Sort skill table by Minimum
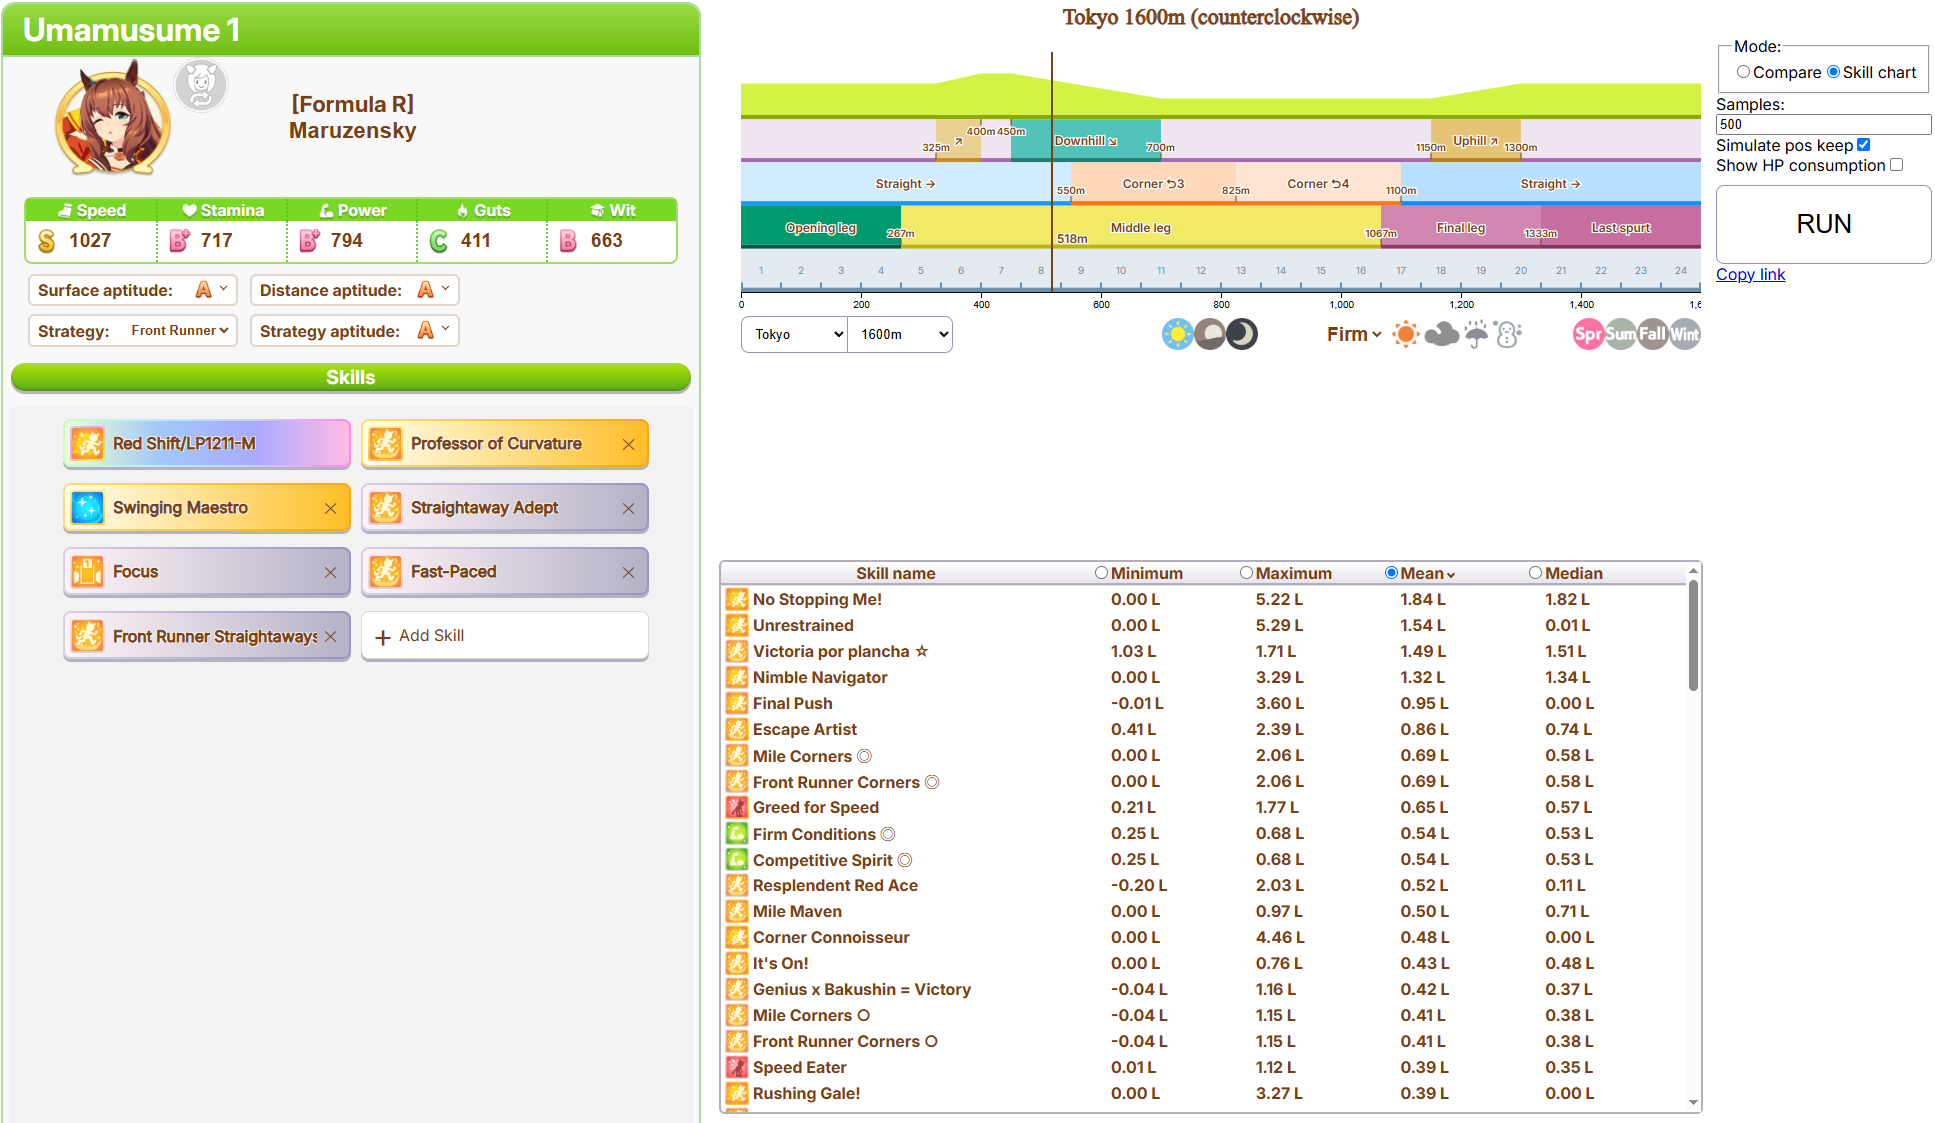This screenshot has height=1123, width=1935. coord(1101,573)
